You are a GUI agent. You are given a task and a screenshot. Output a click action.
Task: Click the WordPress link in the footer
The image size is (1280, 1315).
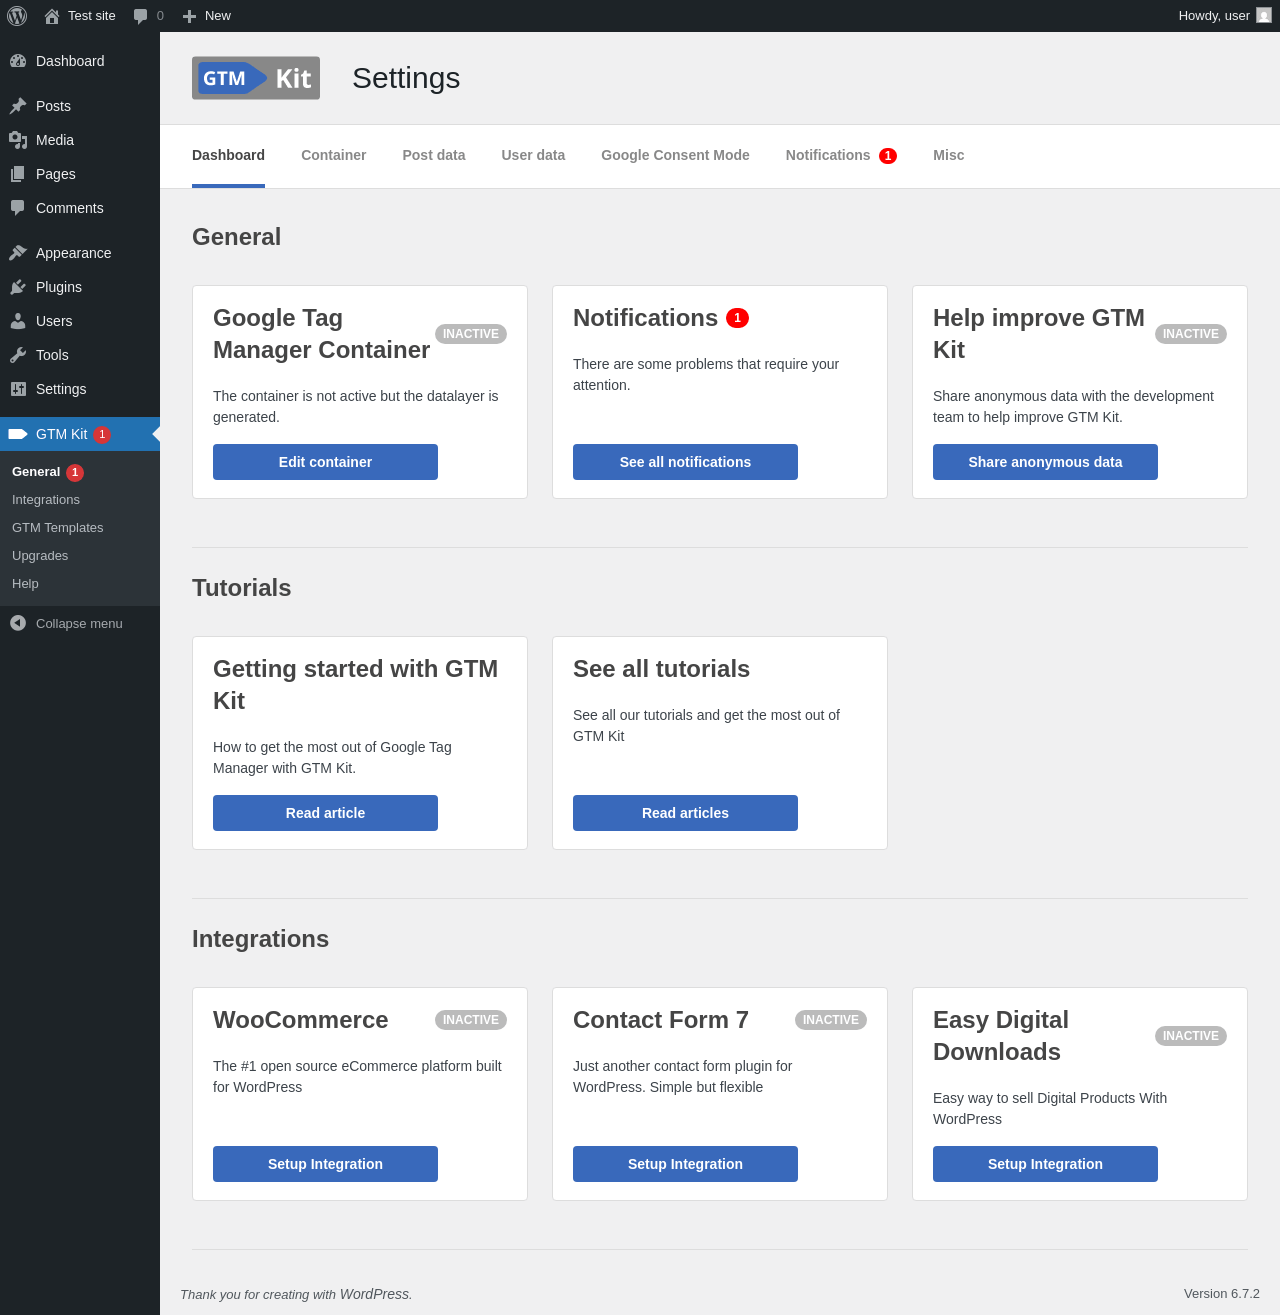click(x=374, y=1294)
